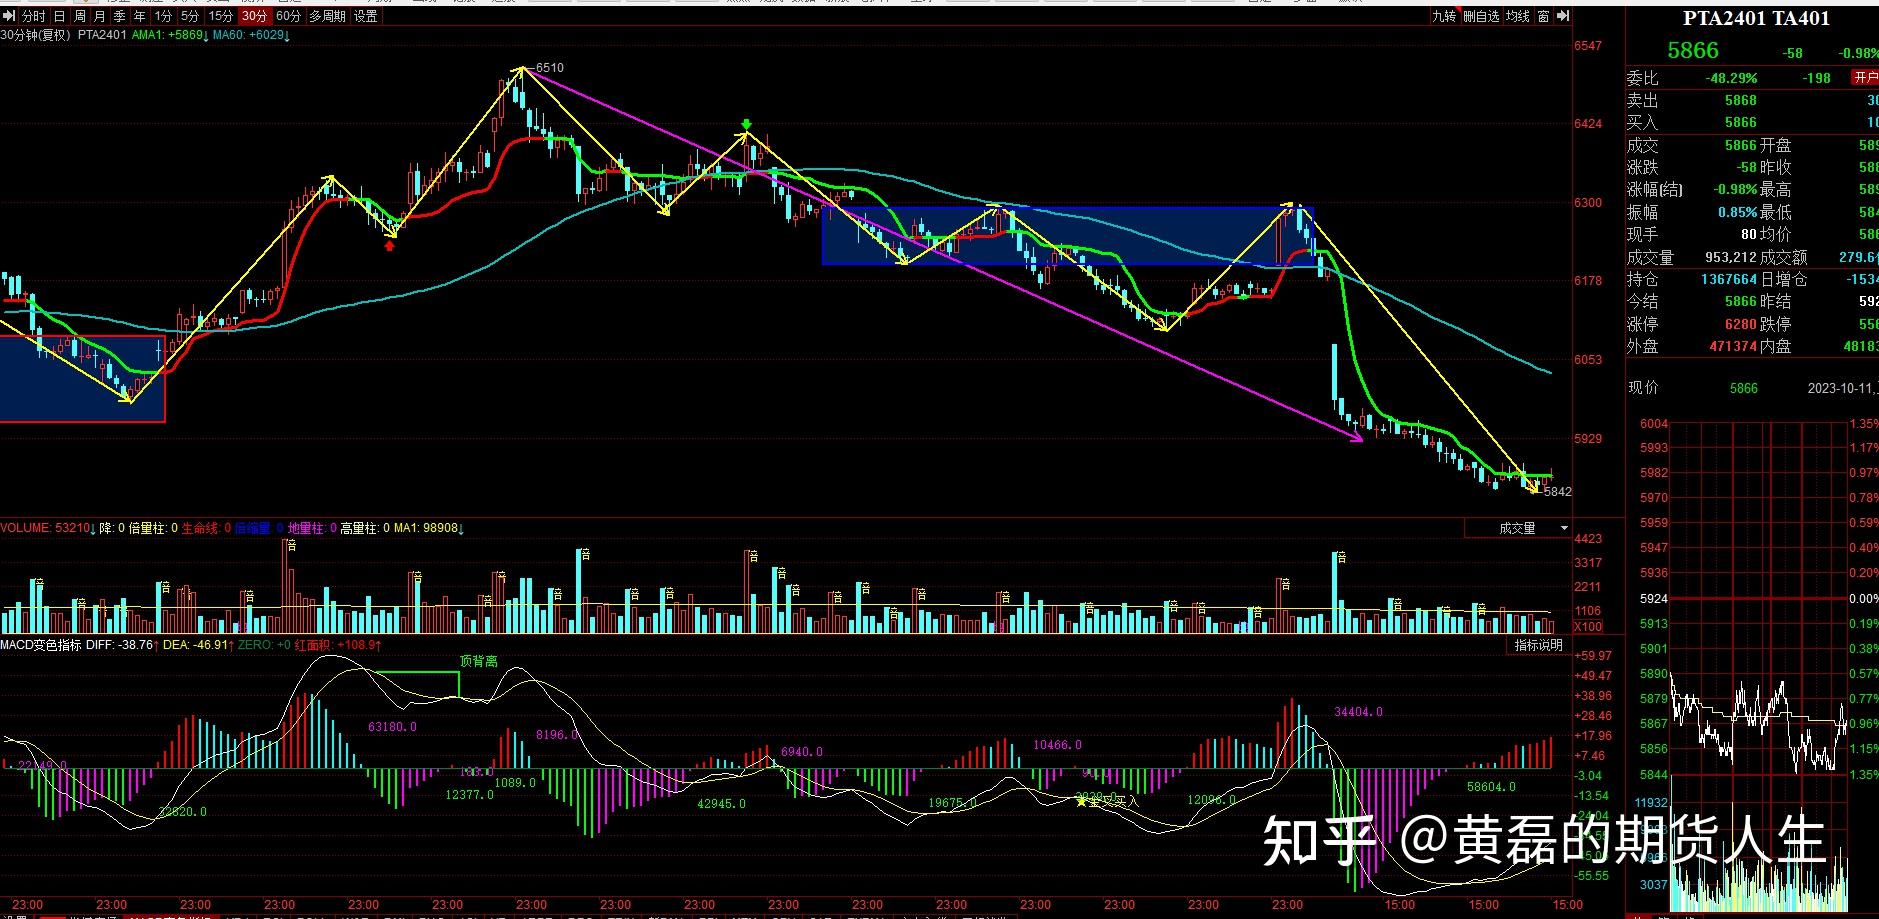Screen dimensions: 1879x919
Task: Click the MA60 +6029 indicator label
Action: (251, 35)
